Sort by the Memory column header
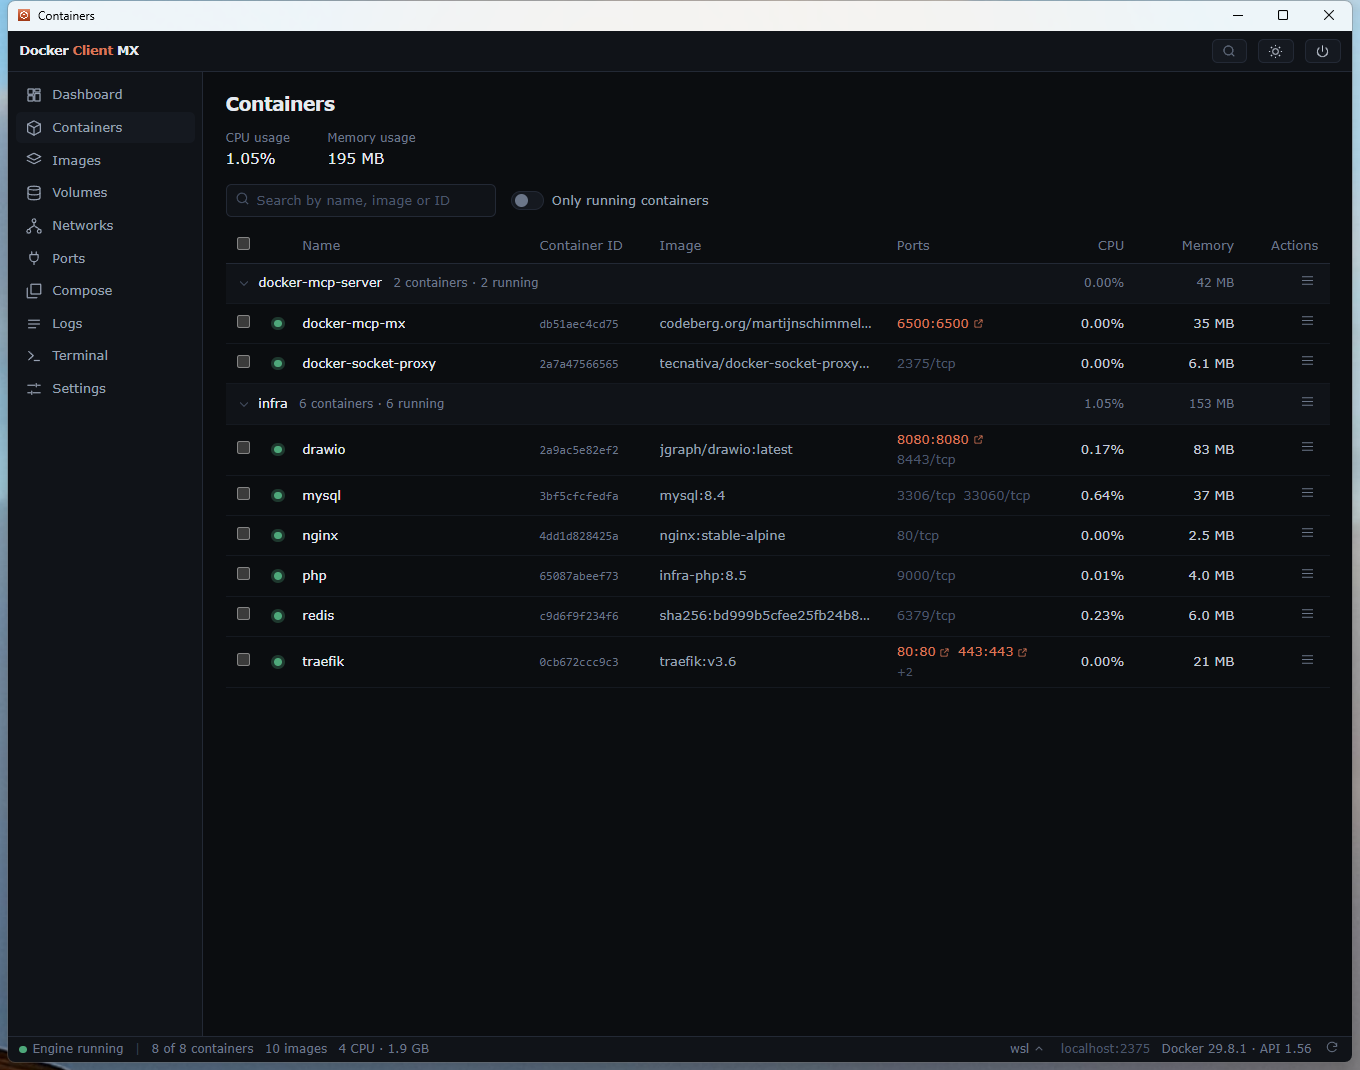Image resolution: width=1360 pixels, height=1070 pixels. 1207,246
